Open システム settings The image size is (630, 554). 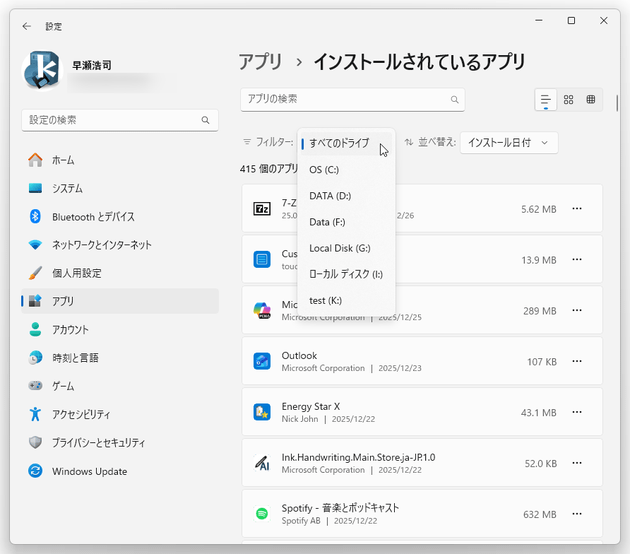(x=120, y=188)
